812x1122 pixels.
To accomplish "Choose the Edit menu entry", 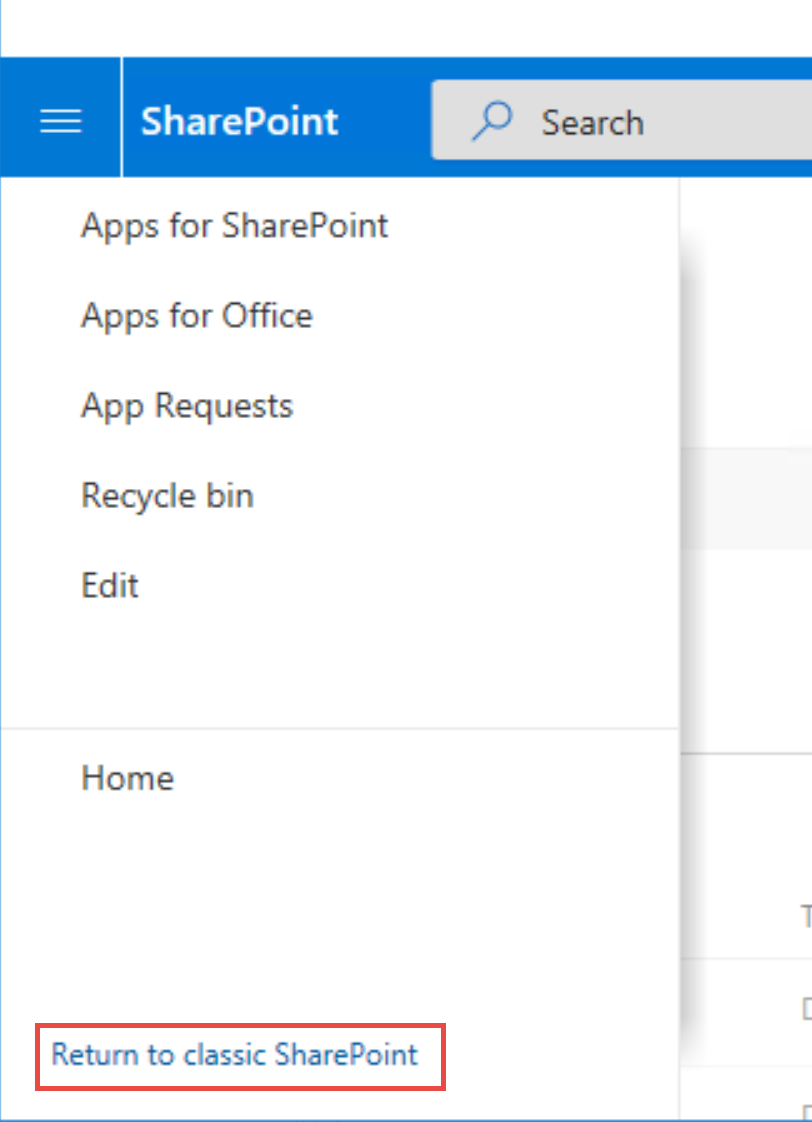I will click(x=109, y=585).
